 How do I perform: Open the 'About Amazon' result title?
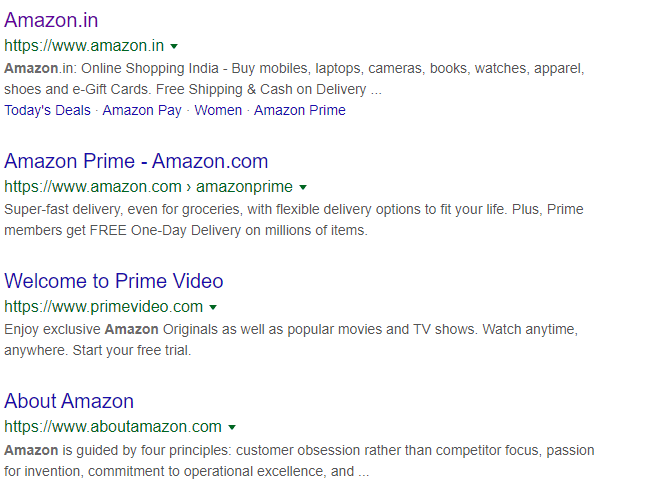click(x=69, y=401)
